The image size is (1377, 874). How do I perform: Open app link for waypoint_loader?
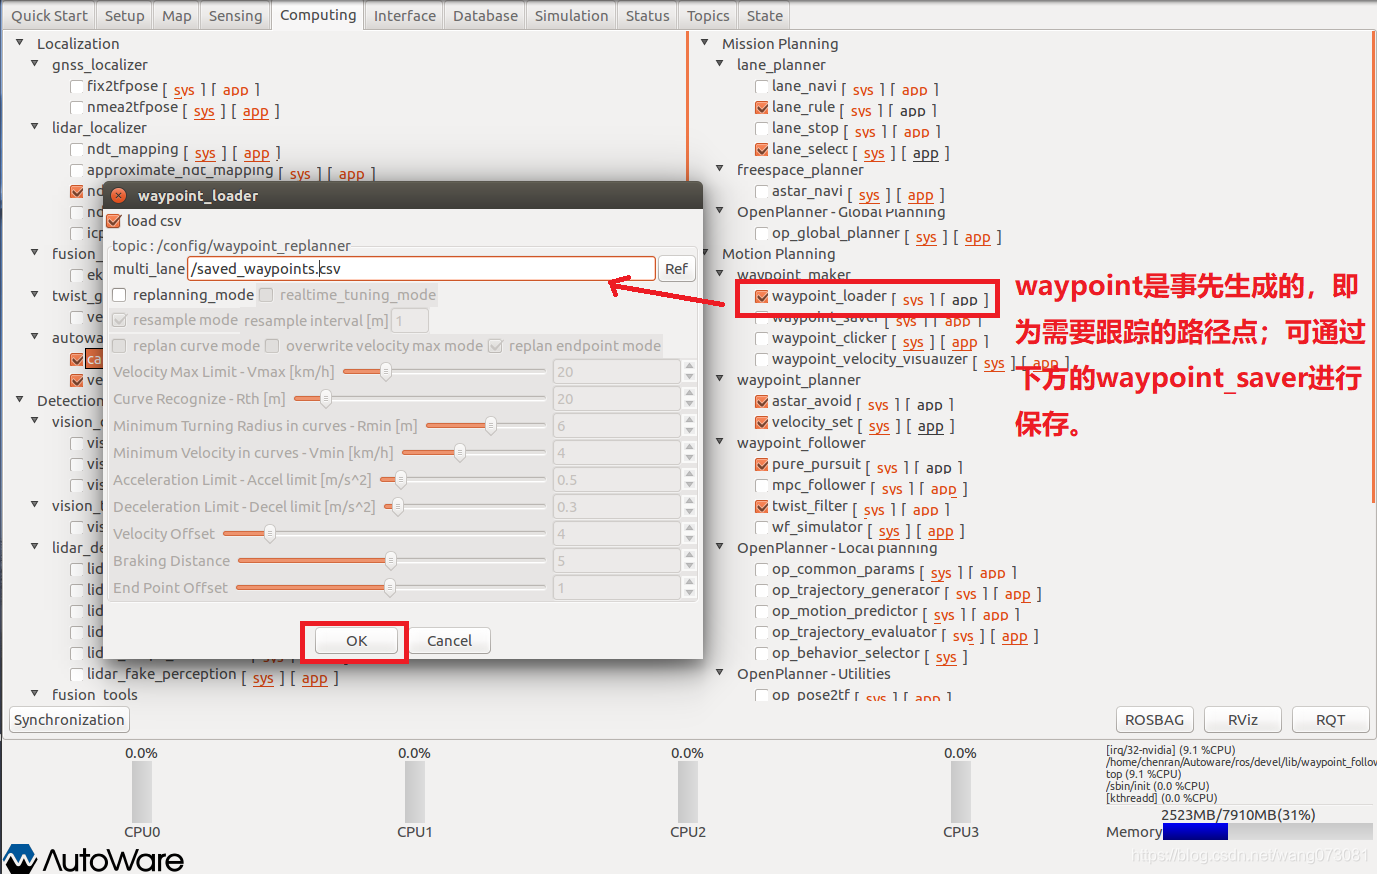[965, 300]
